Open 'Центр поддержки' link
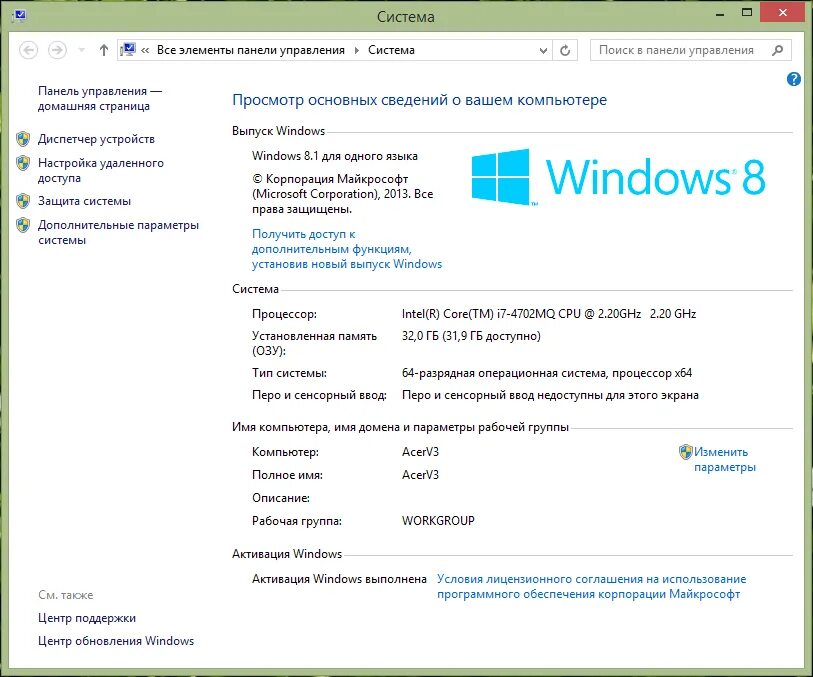813x677 pixels. coord(87,618)
